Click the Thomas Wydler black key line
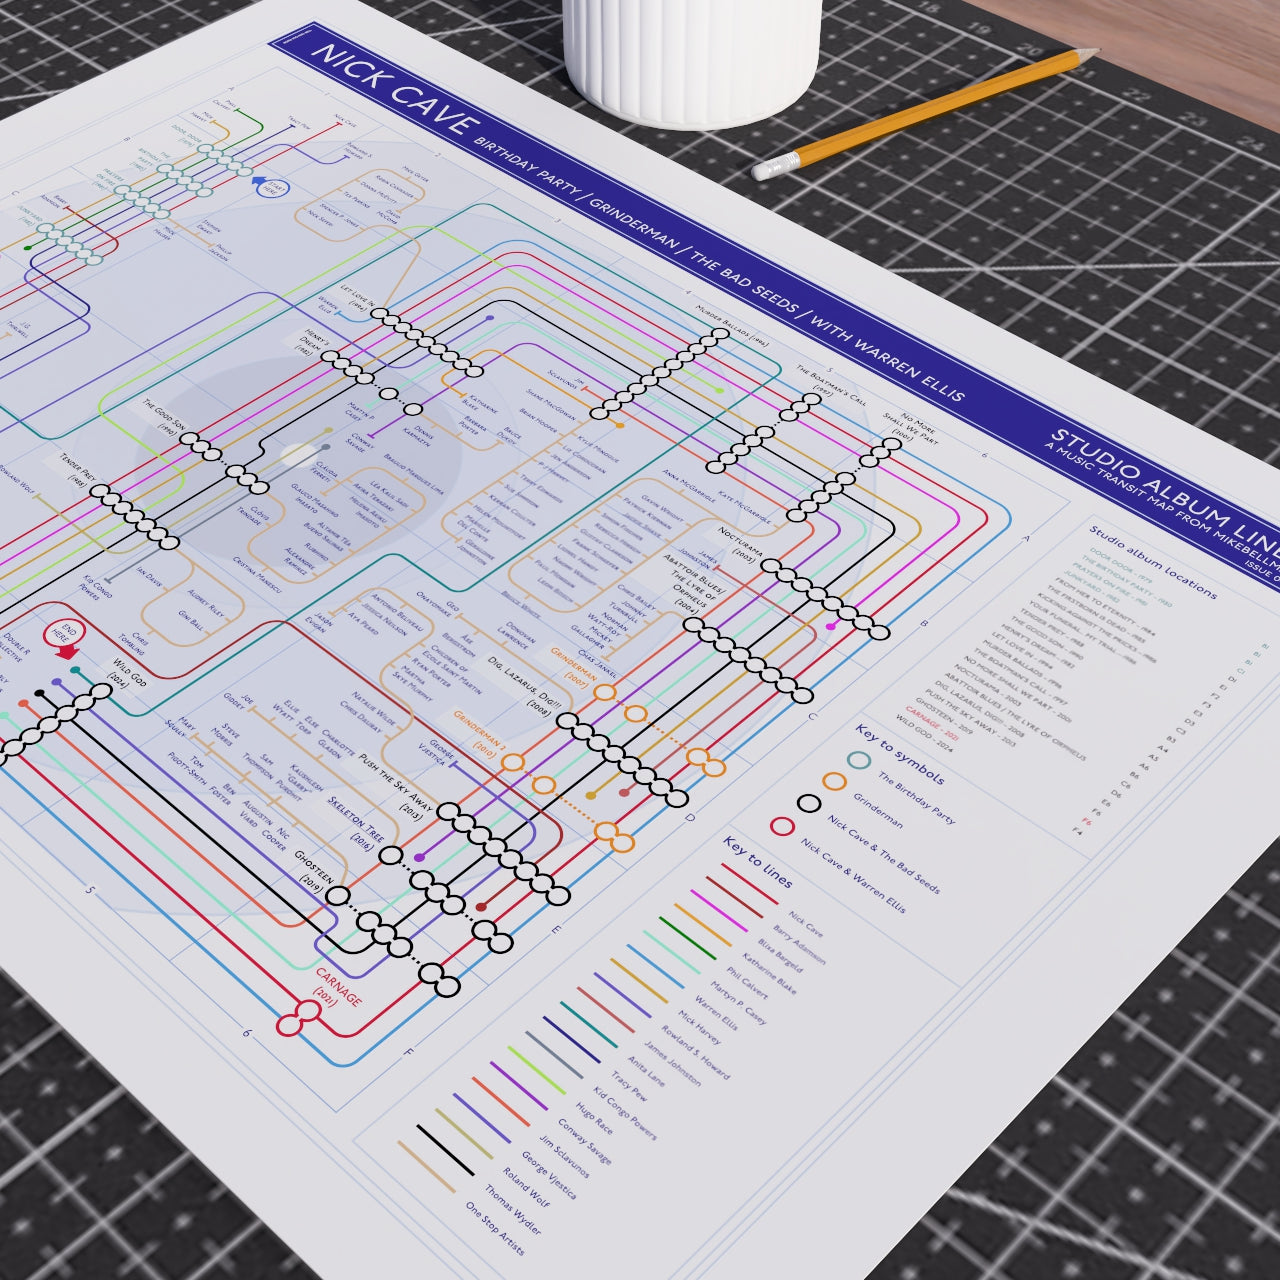 [x=445, y=1150]
